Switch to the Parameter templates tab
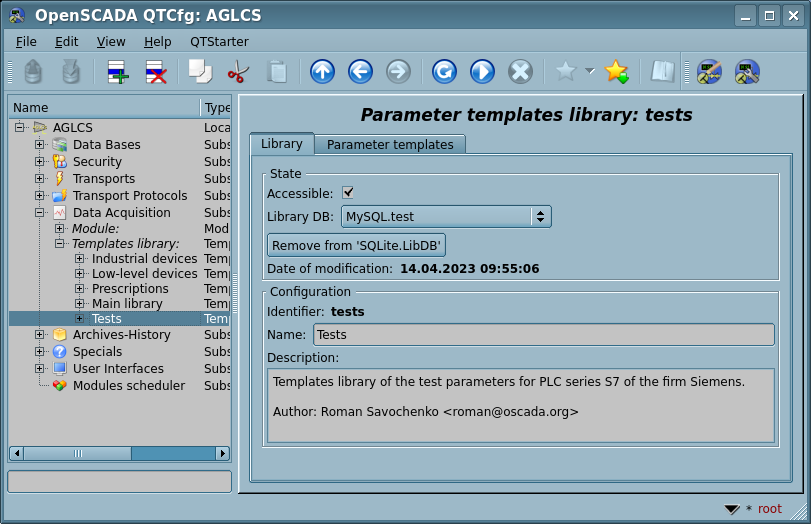Screen dimensions: 811x524 390,145
